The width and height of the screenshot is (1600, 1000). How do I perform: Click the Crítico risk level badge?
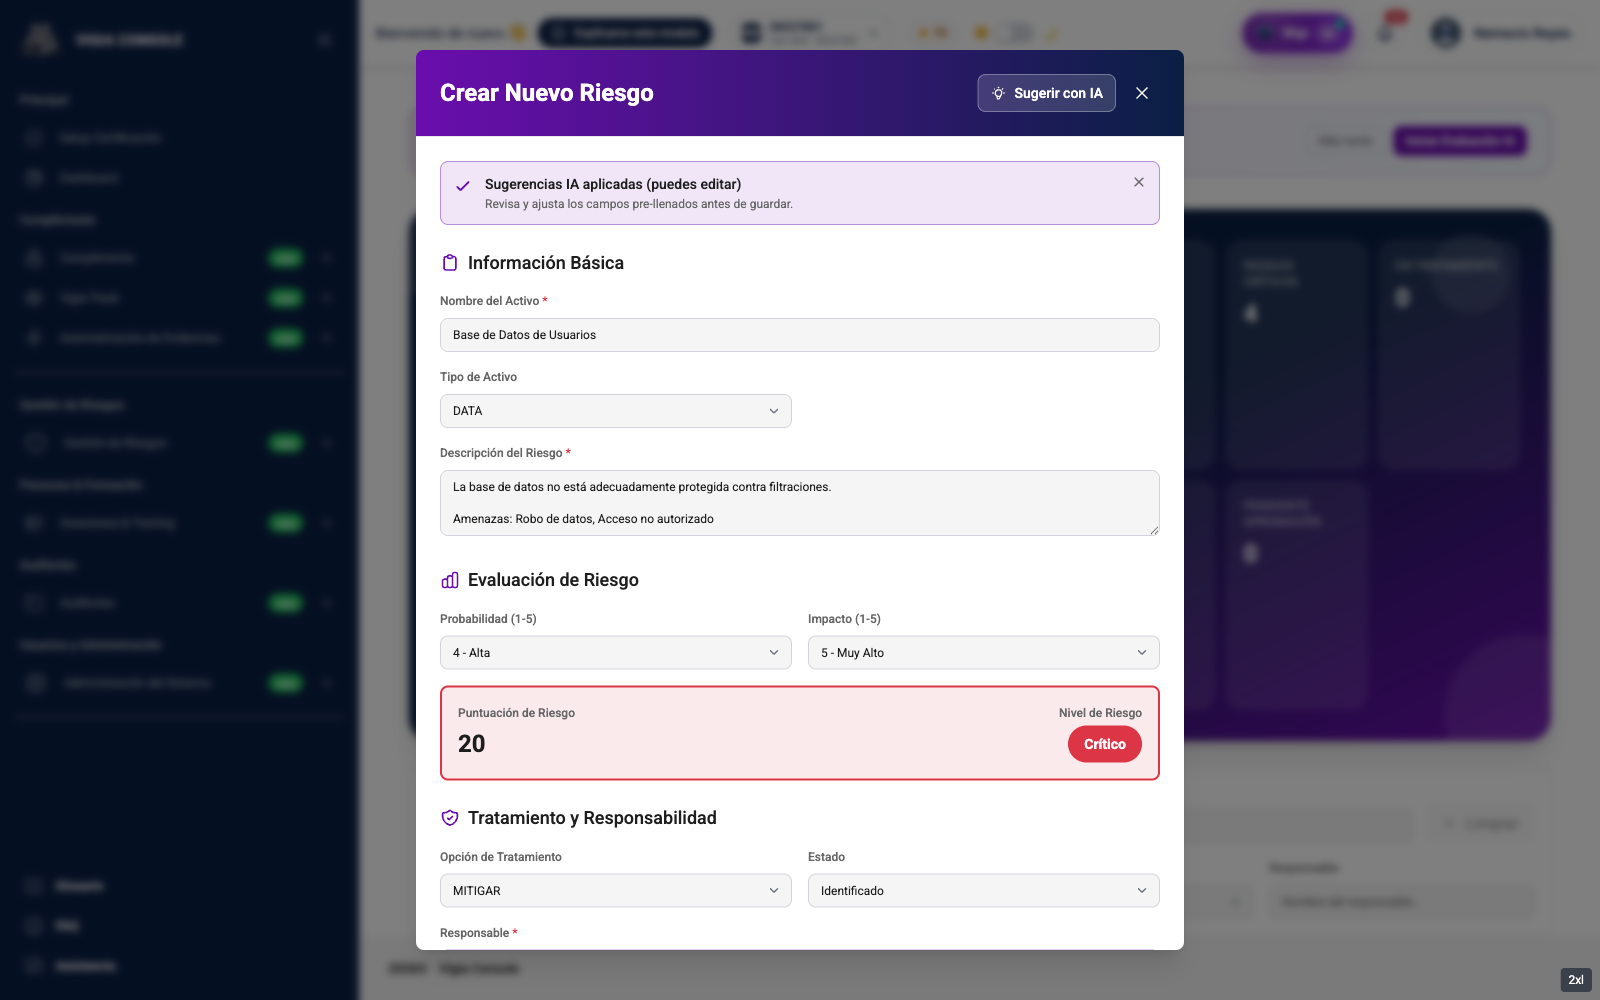click(1105, 744)
